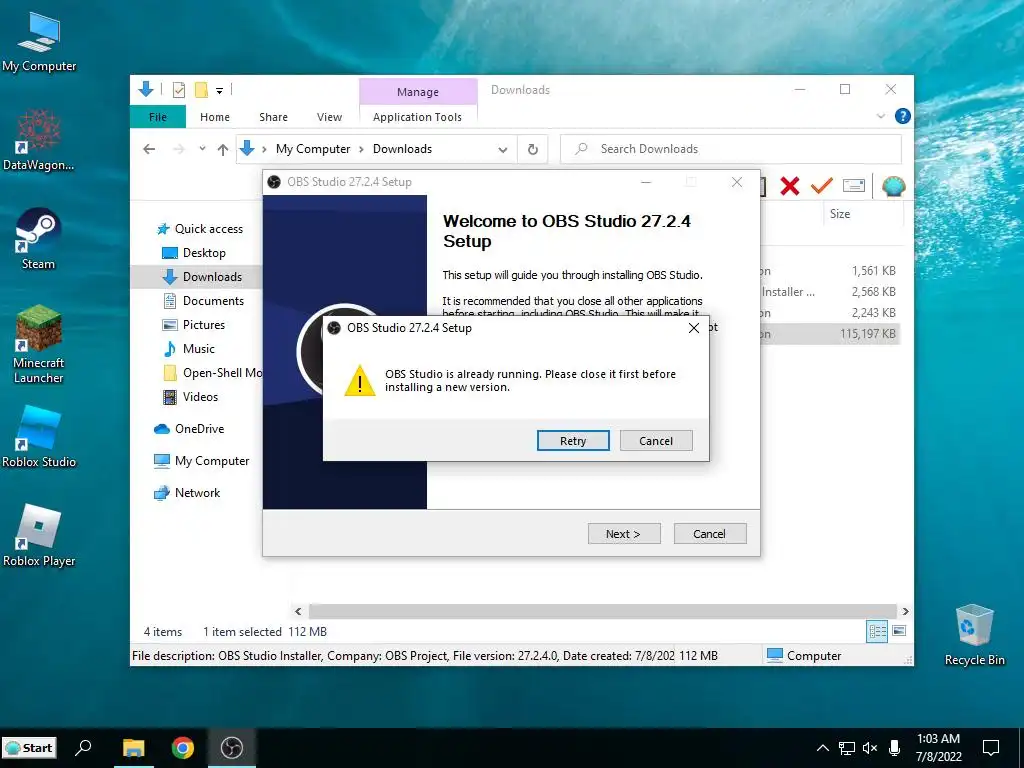Launch Steam from the desktop
Viewport: 1024px width, 768px height.
point(39,239)
